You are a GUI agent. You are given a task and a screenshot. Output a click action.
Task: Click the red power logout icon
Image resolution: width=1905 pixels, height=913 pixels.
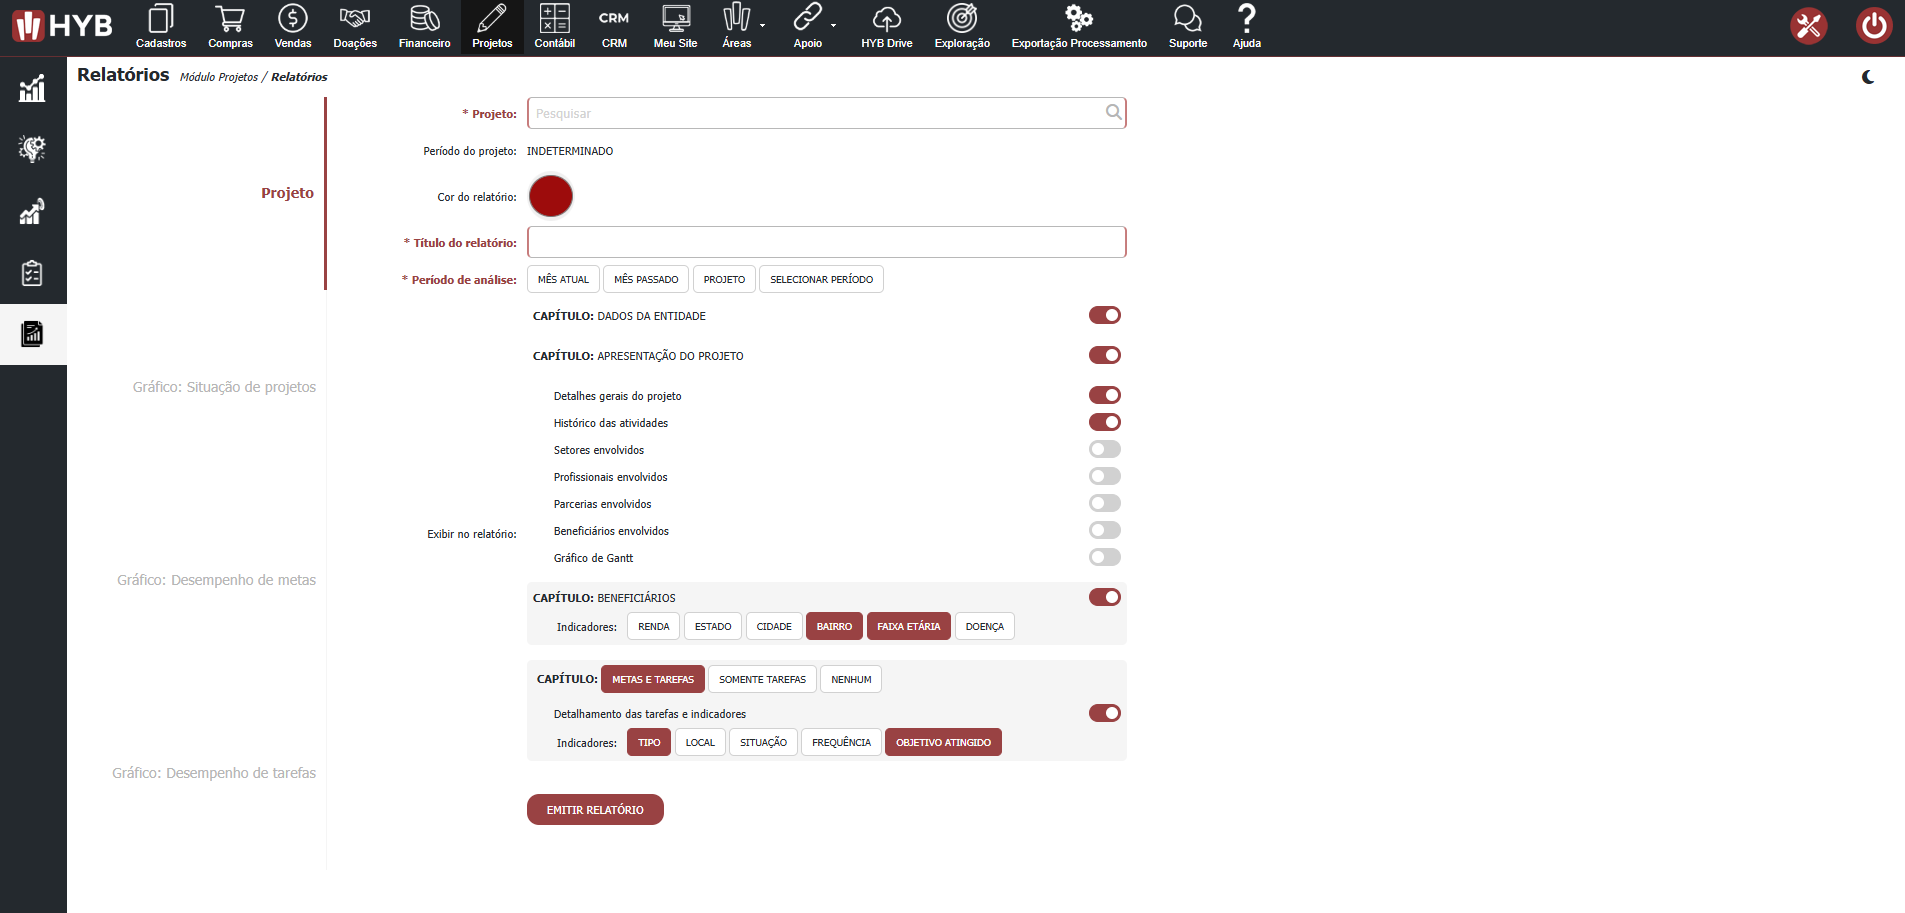[x=1873, y=26]
